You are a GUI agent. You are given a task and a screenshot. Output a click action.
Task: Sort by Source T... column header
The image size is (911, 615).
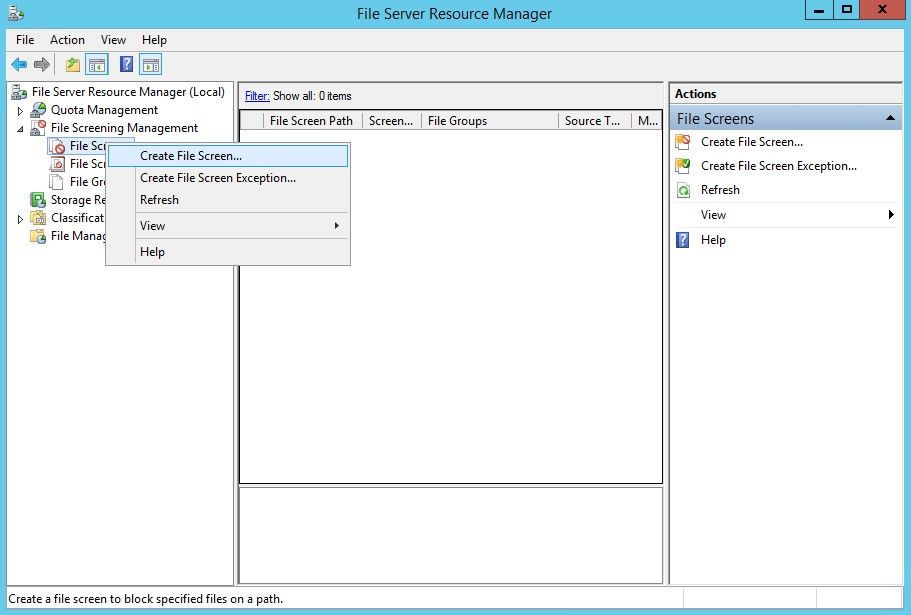click(x=595, y=121)
